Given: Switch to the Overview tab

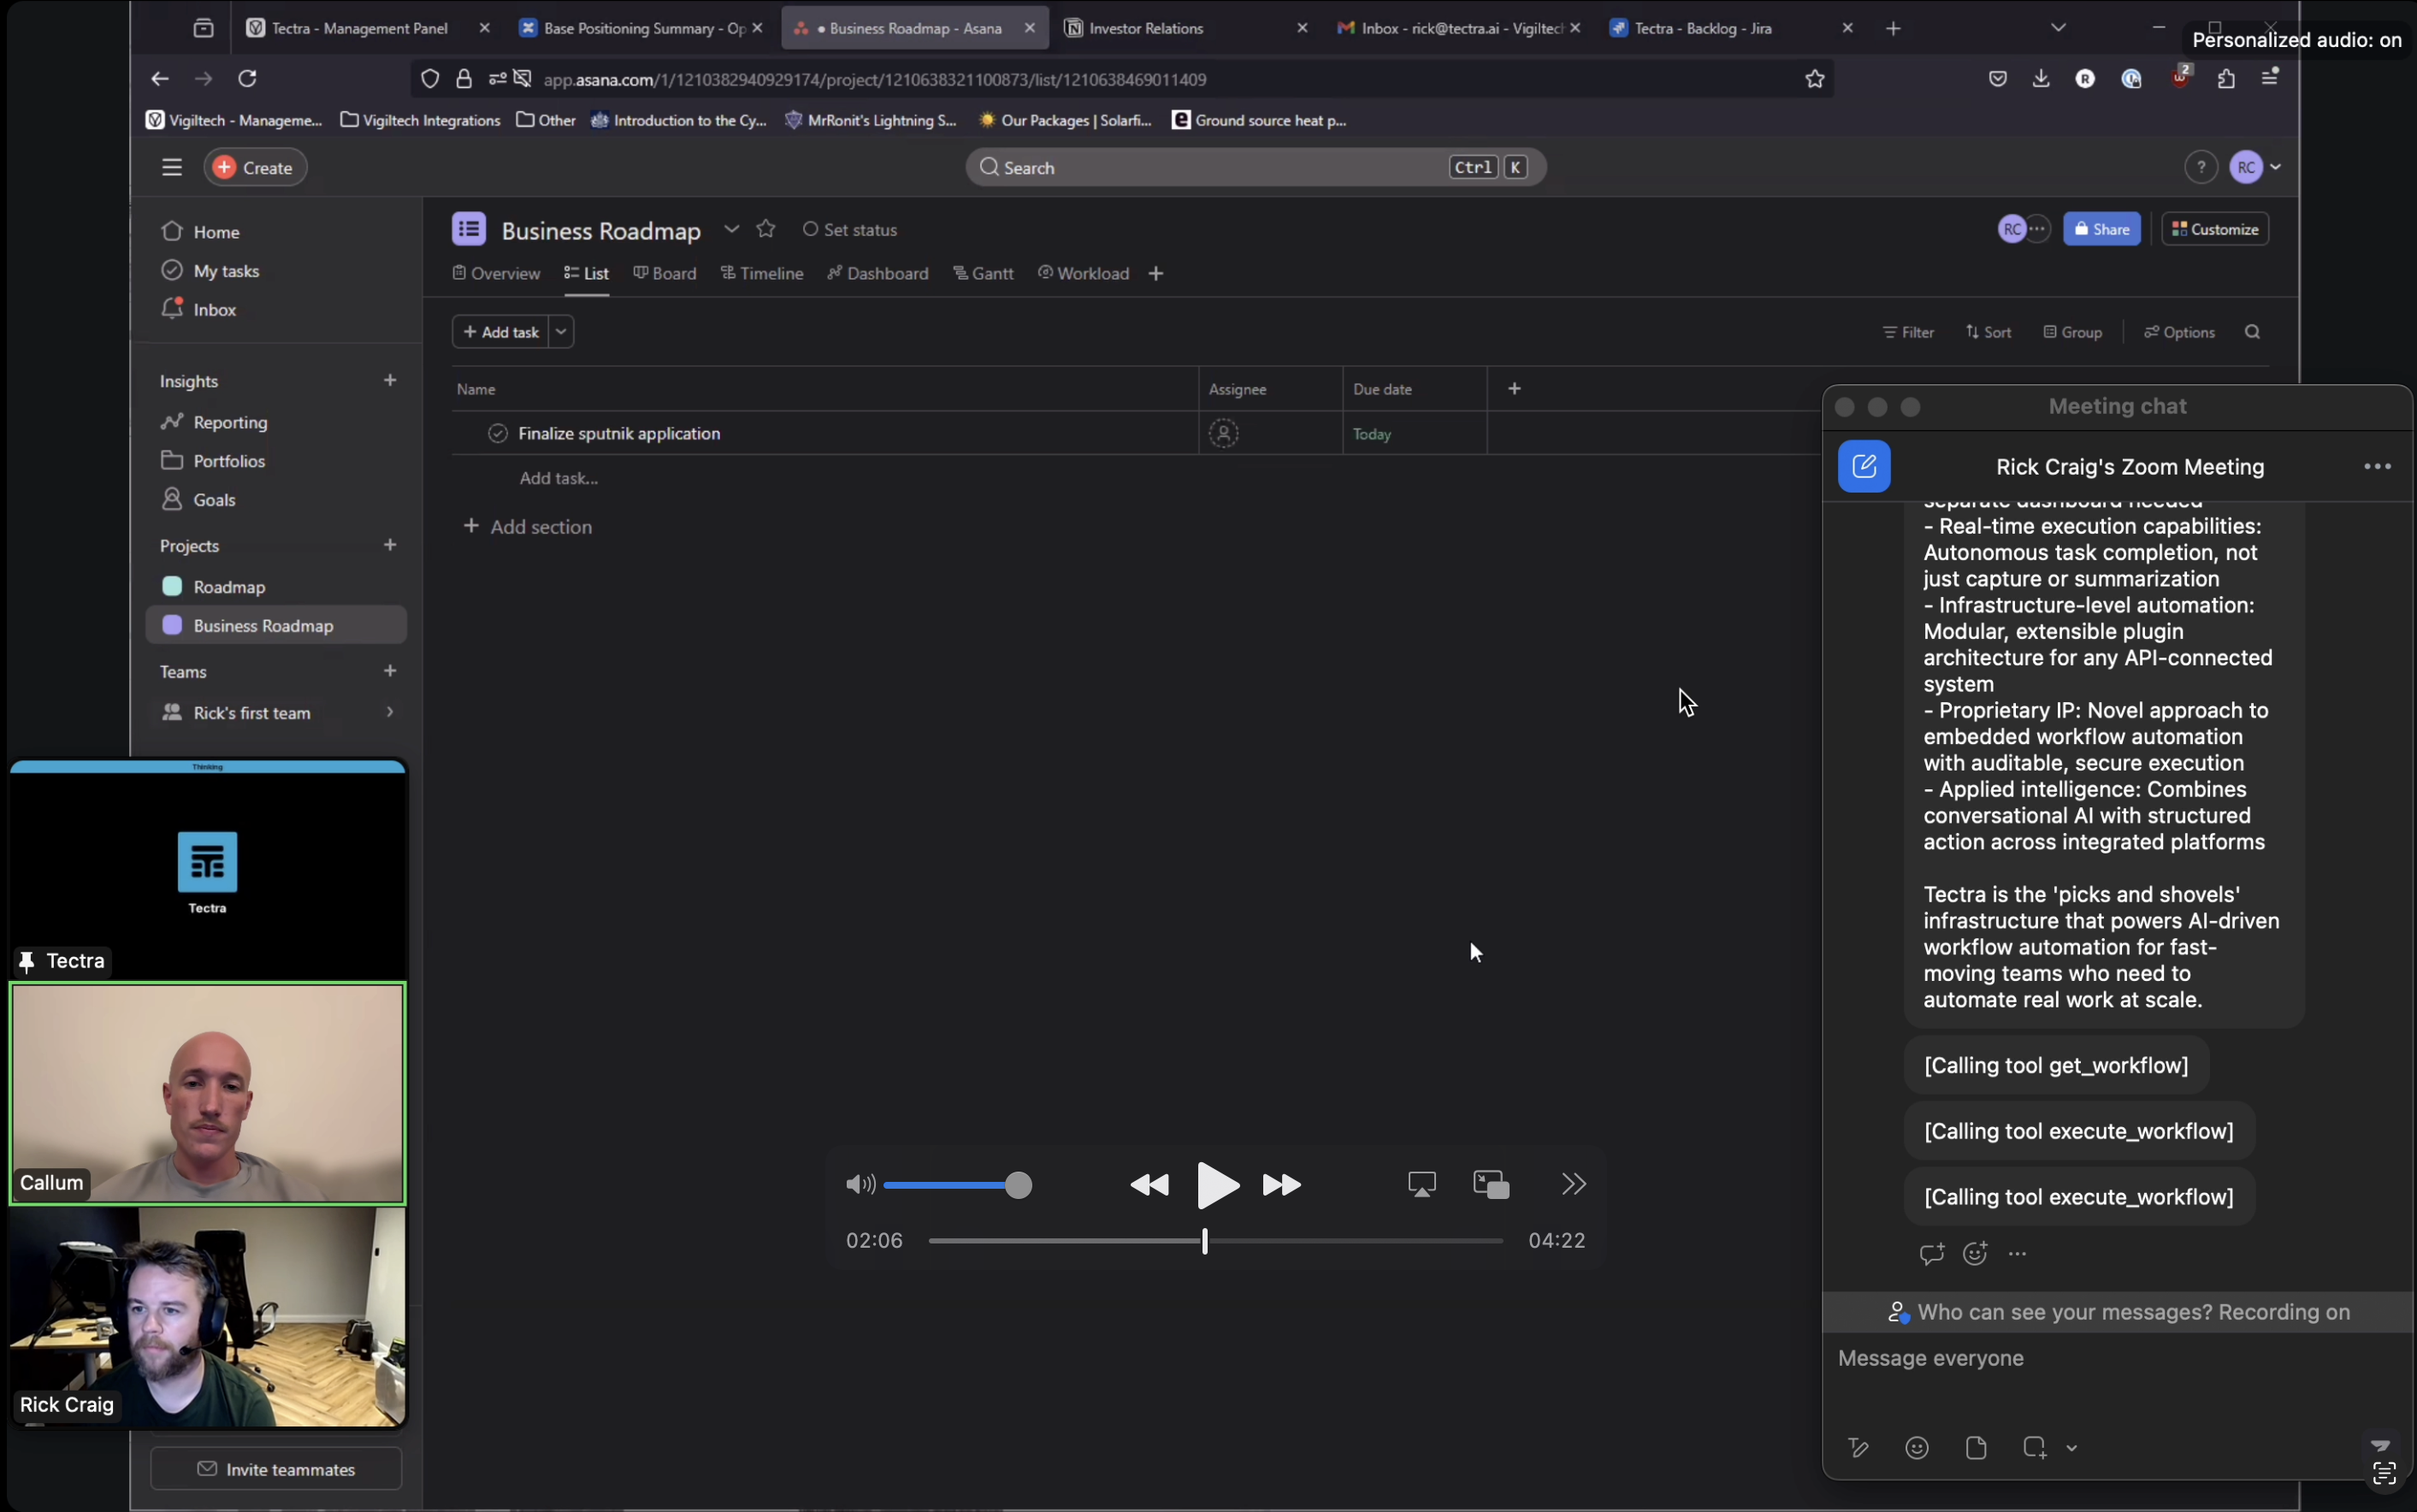Looking at the screenshot, I should [x=496, y=273].
